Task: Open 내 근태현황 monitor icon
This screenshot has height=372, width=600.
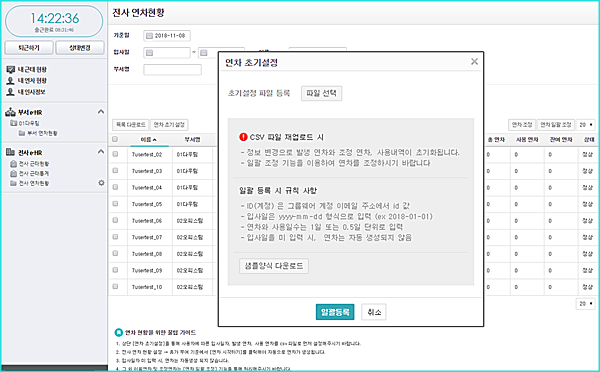Action: tap(11, 70)
